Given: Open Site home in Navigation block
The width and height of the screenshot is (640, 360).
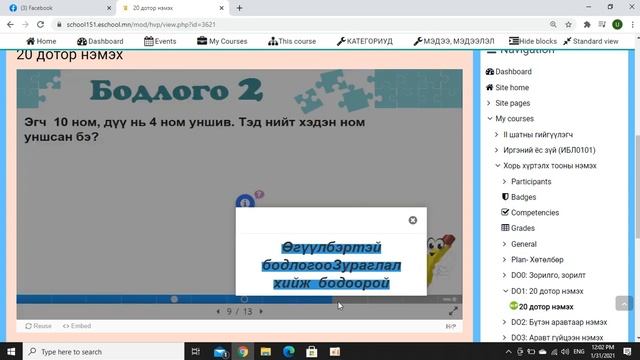Looking at the screenshot, I should (507, 87).
